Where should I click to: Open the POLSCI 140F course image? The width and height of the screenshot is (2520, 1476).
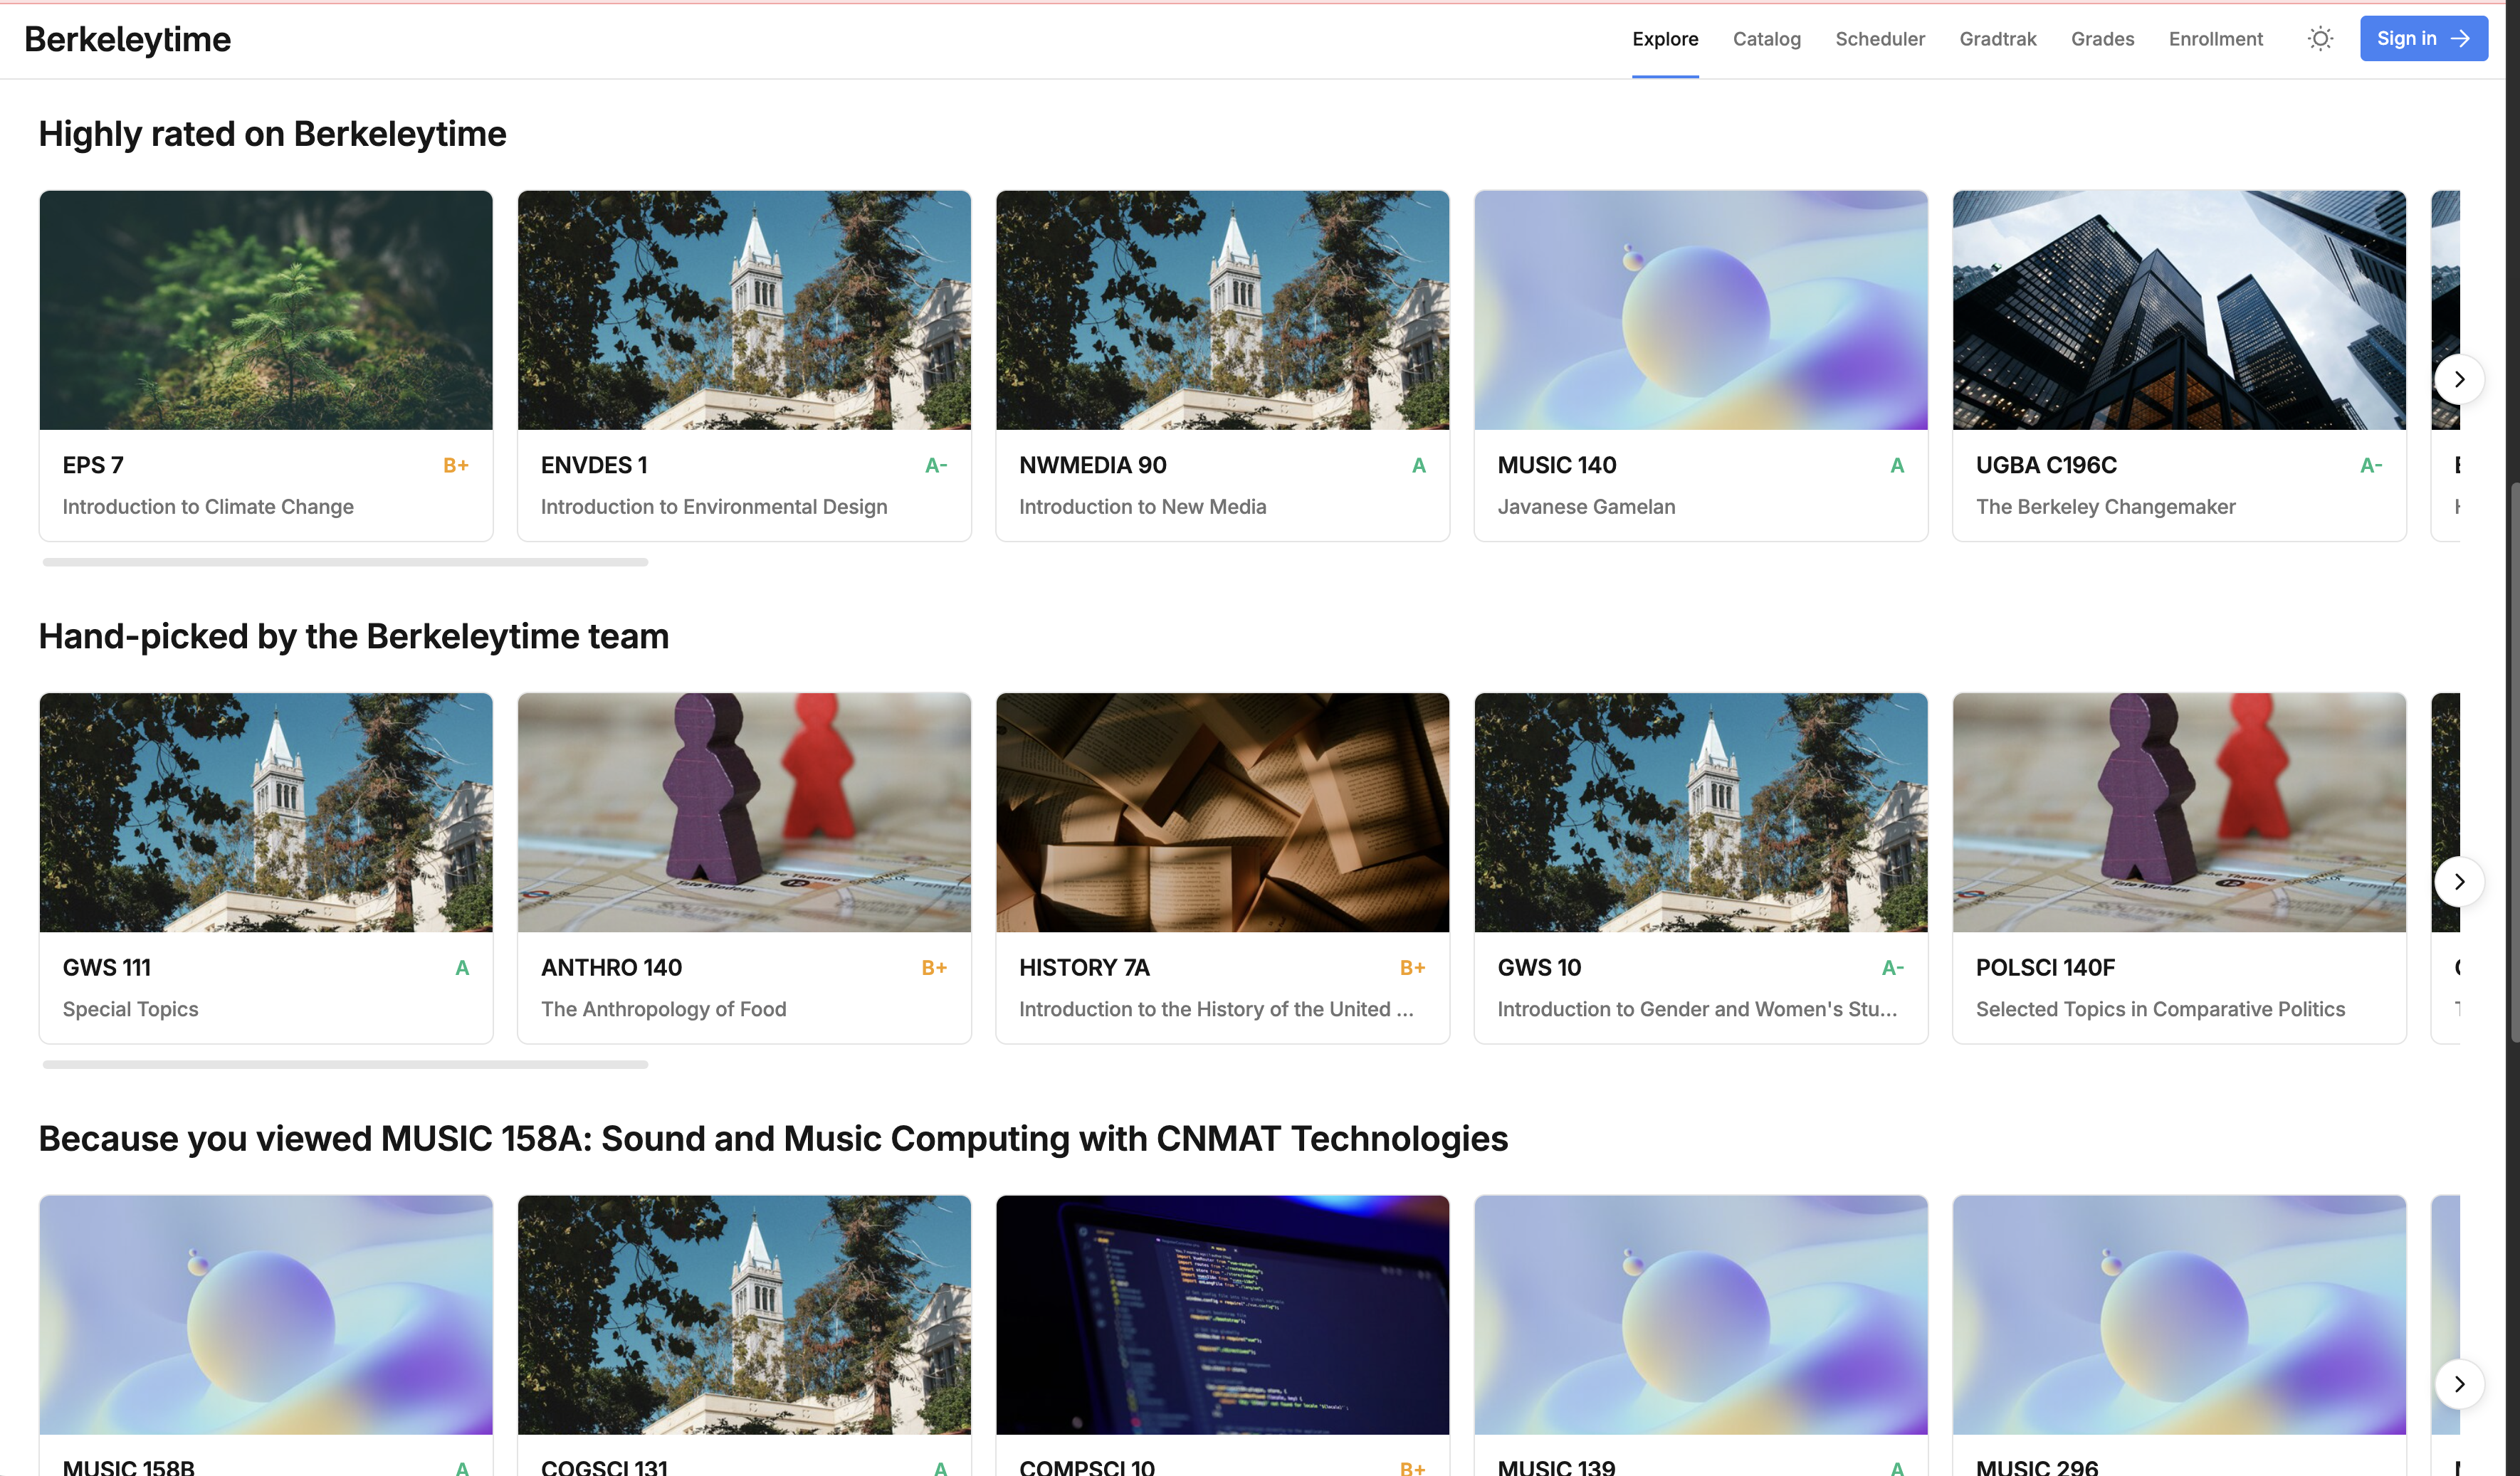[x=2179, y=812]
